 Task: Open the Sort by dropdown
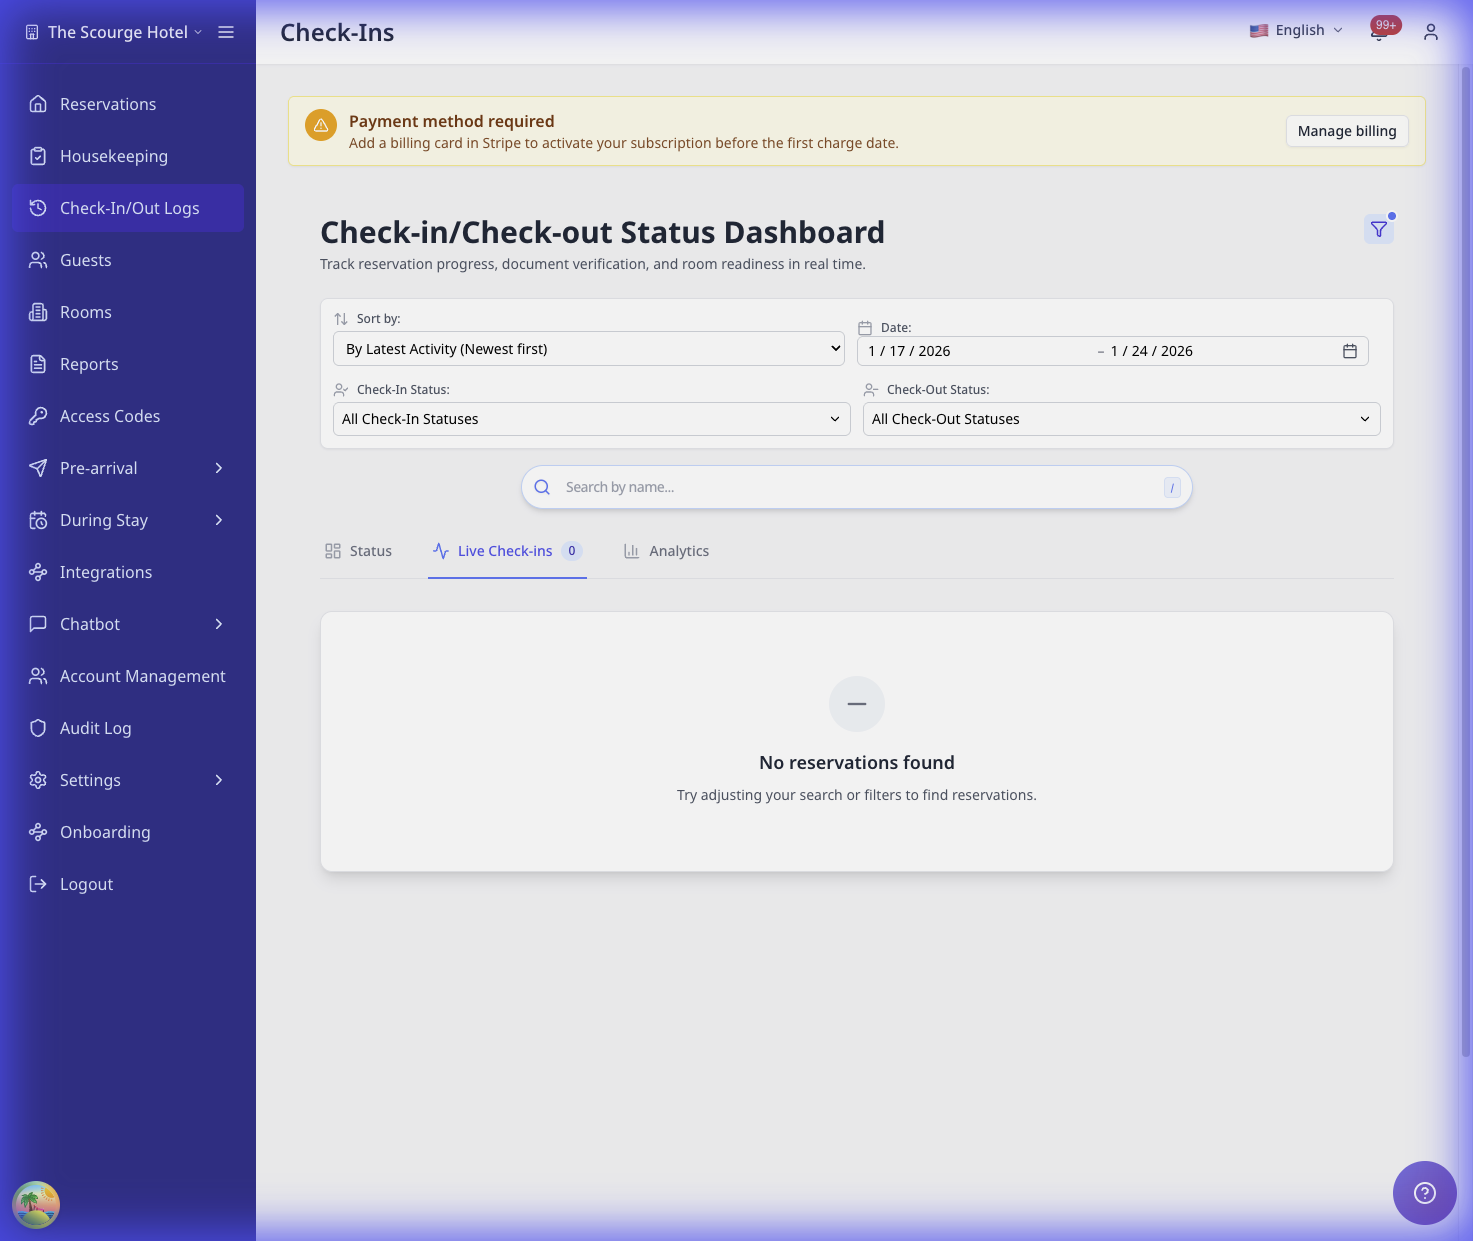click(588, 348)
